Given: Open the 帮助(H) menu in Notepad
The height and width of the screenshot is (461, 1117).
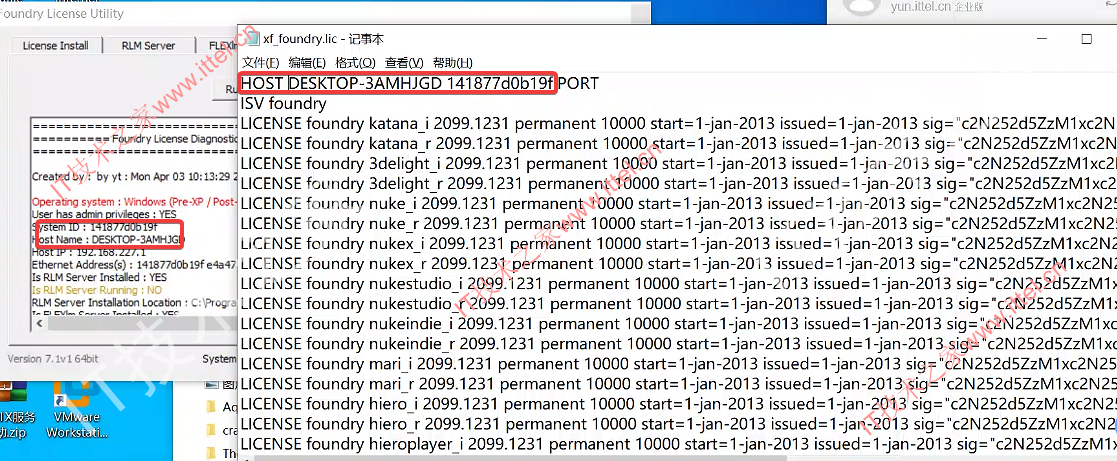Looking at the screenshot, I should pyautogui.click(x=452, y=63).
